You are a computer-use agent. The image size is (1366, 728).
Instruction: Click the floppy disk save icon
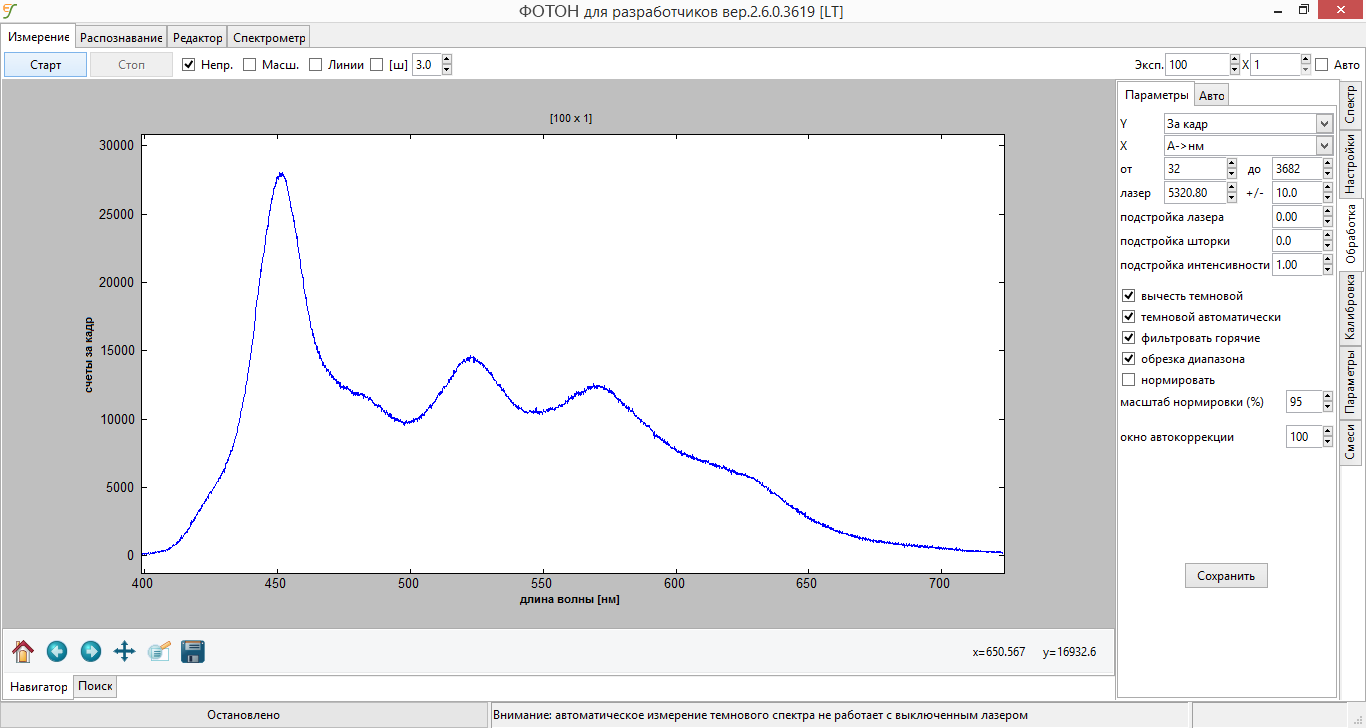pyautogui.click(x=193, y=652)
